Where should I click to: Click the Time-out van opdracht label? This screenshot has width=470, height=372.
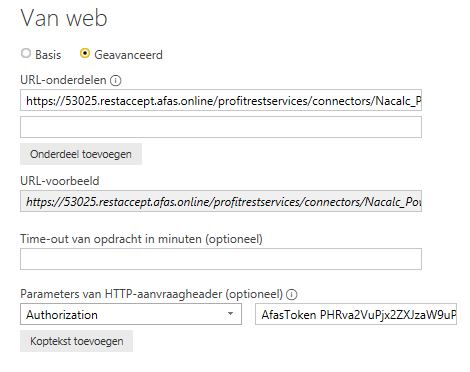point(141,239)
